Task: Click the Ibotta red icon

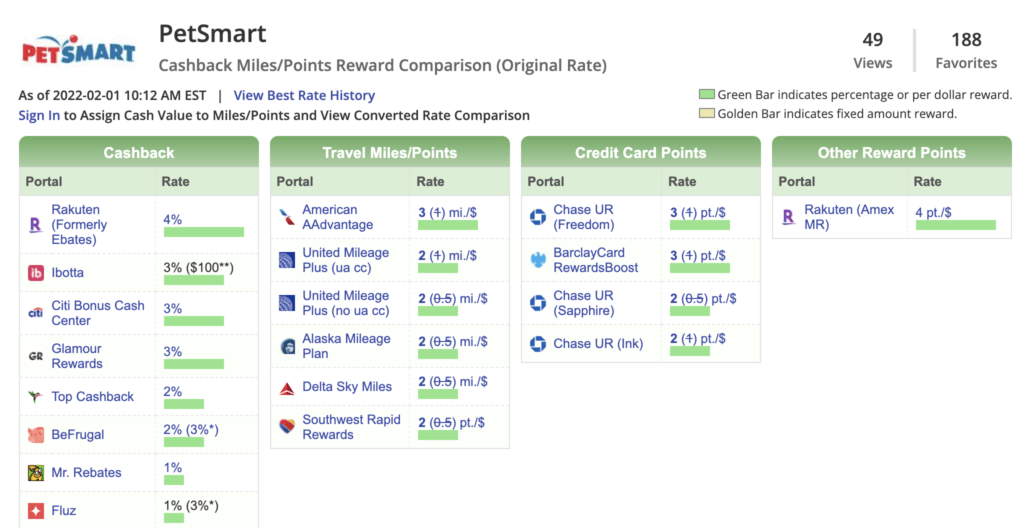Action: coord(35,273)
